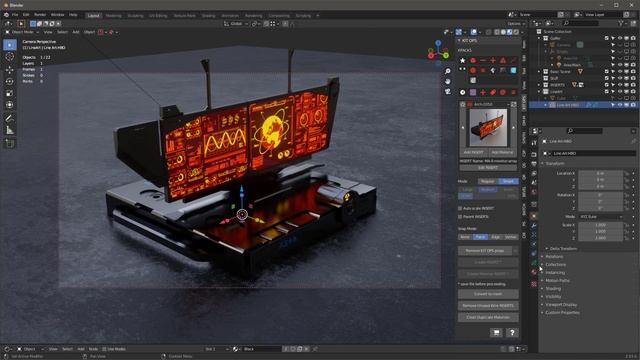Select the Annotate tool
This screenshot has height=360, width=640.
10,118
